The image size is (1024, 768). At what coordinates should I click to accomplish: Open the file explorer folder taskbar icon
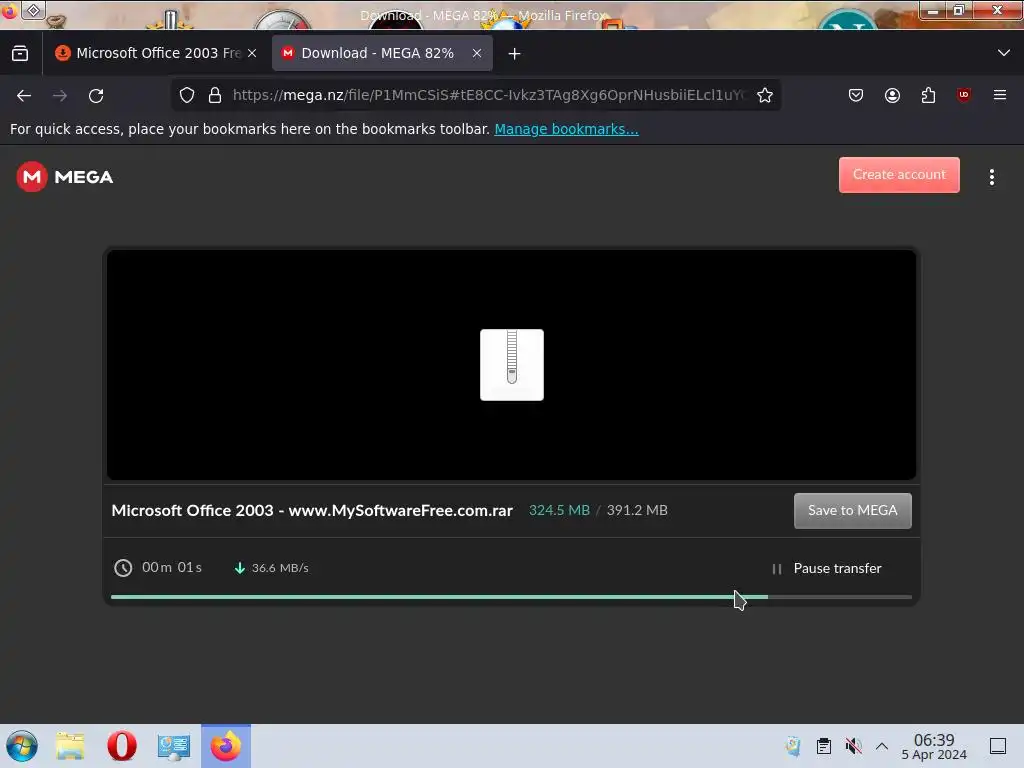tap(70, 746)
